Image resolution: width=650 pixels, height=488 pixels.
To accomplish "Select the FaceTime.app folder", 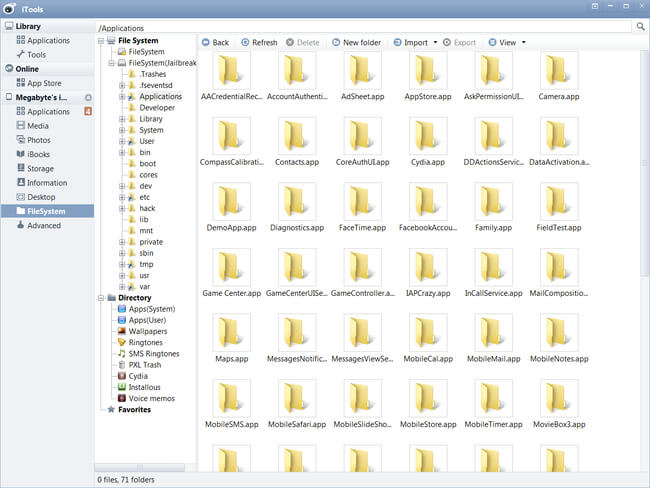I will (362, 207).
